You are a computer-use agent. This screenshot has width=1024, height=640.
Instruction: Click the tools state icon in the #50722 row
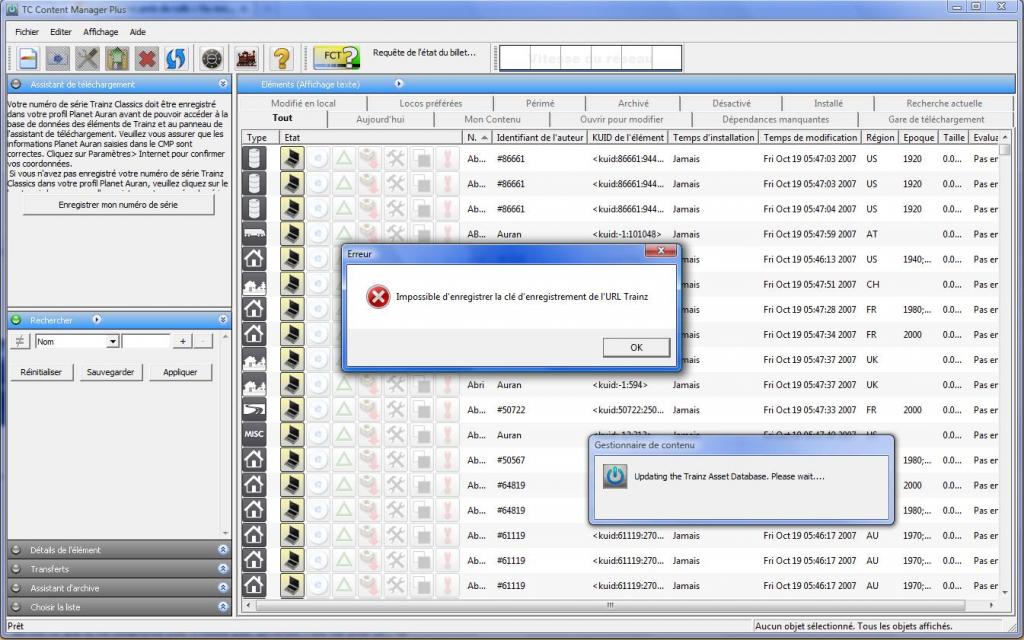[x=395, y=409]
